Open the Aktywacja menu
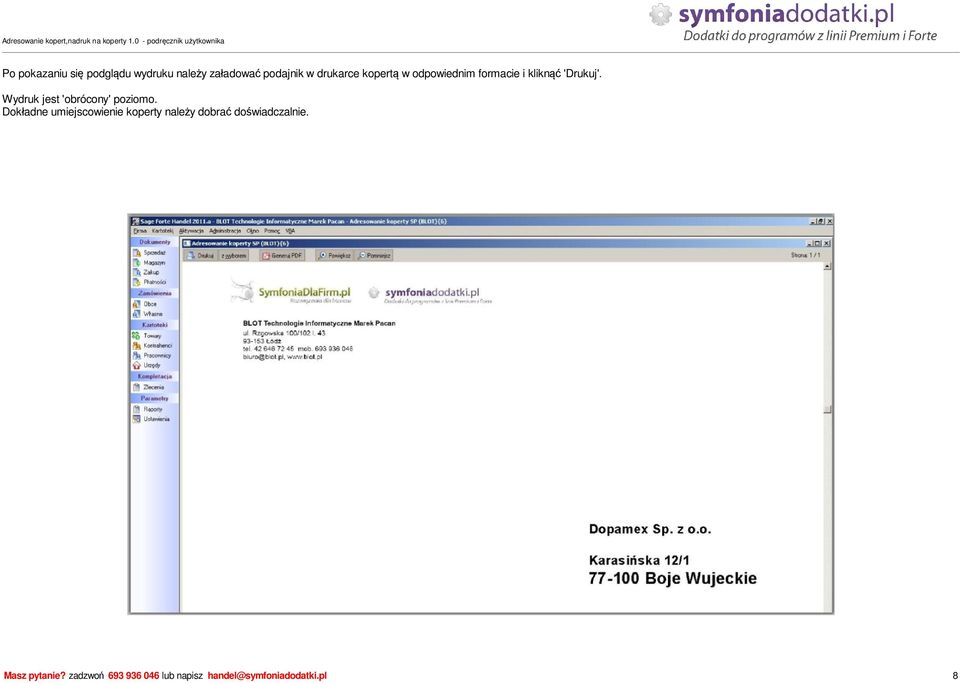This screenshot has height=683, width=960. [x=192, y=231]
